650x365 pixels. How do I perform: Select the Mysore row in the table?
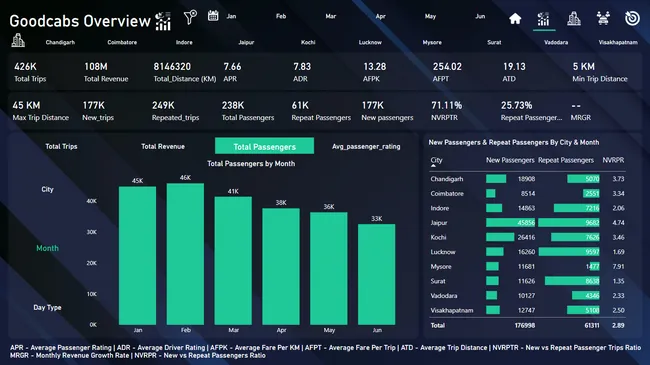tap(527, 266)
